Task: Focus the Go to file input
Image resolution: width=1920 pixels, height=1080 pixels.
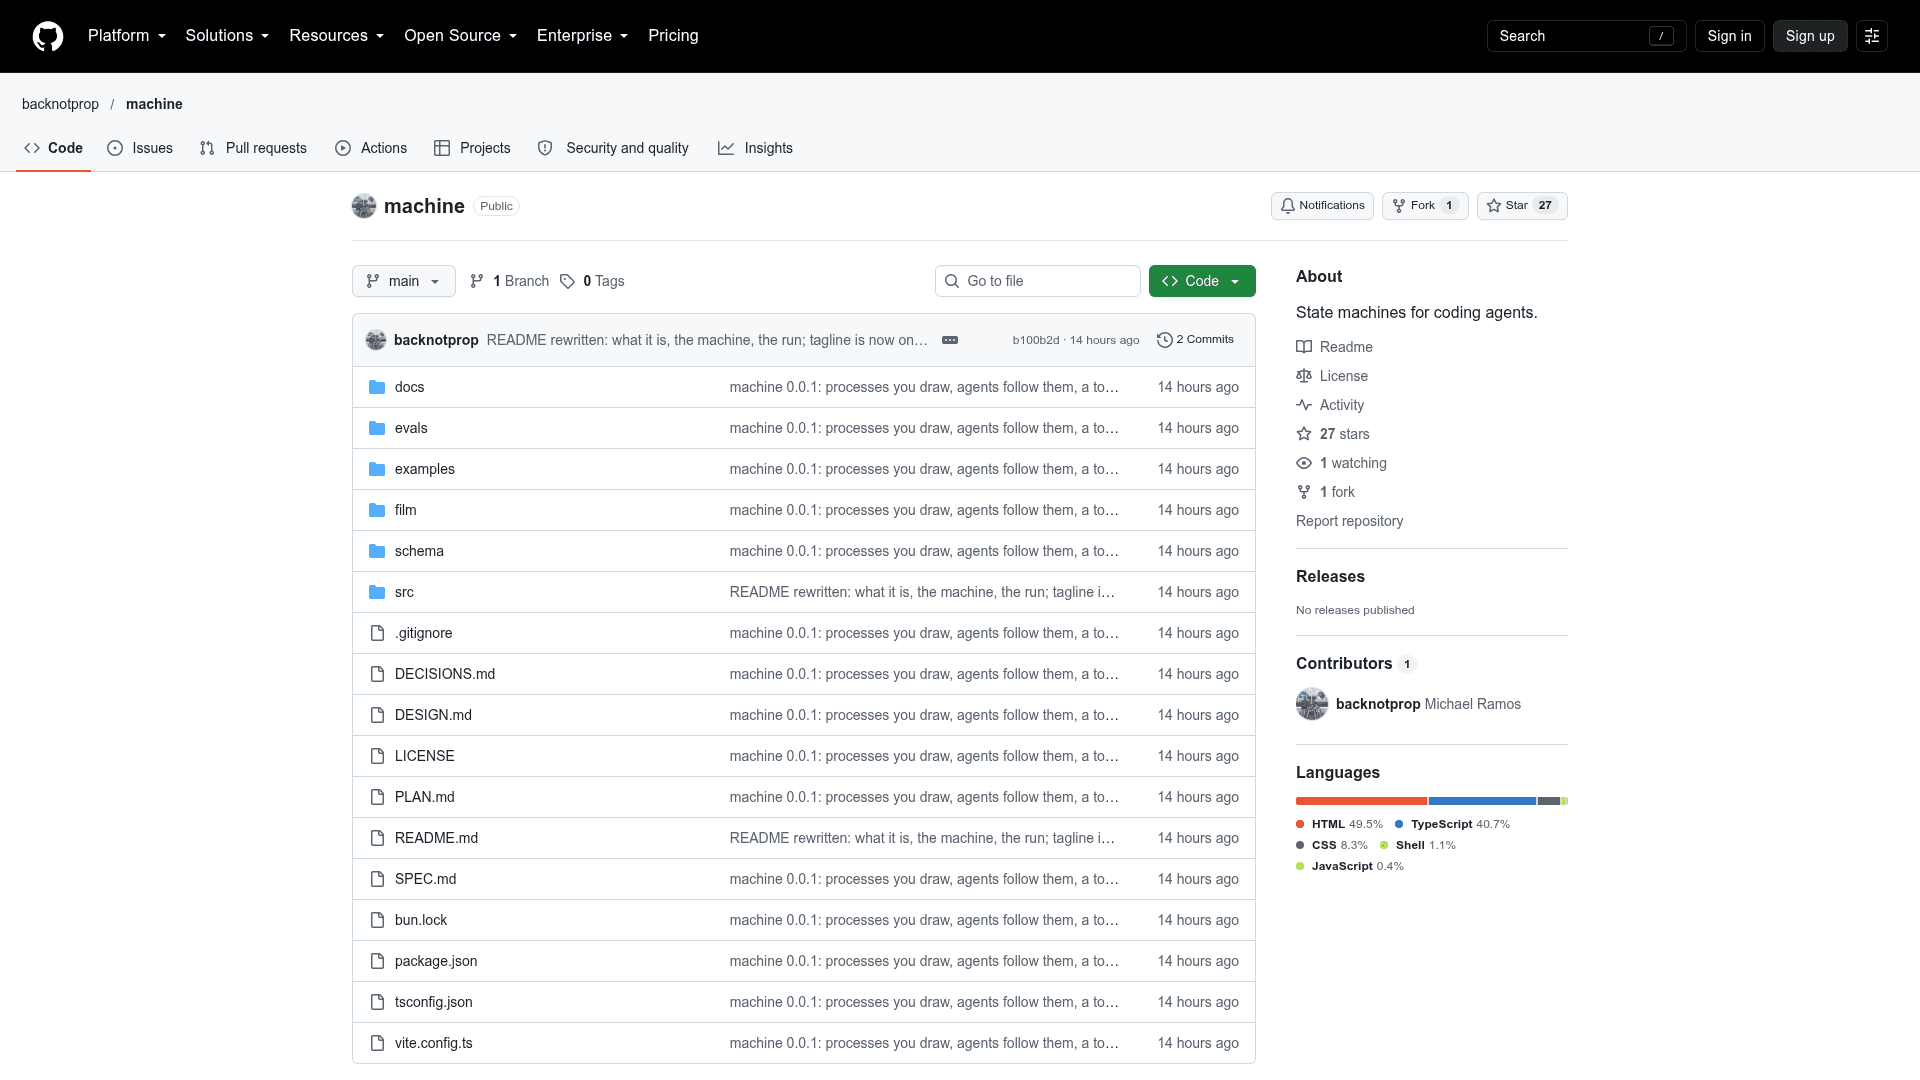Action: click(1038, 281)
